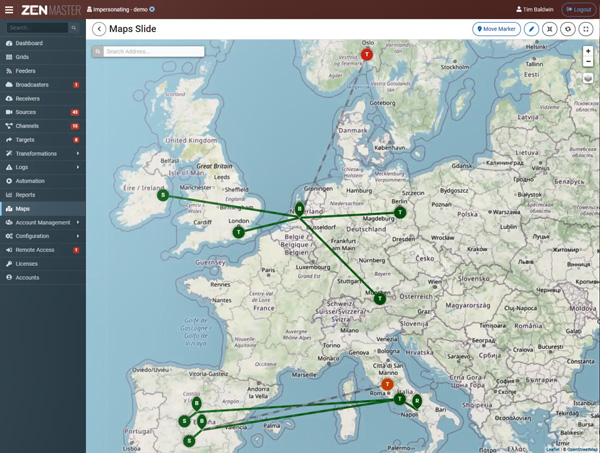
Task: Select the southernmost S marker in Spain
Action: tap(189, 441)
